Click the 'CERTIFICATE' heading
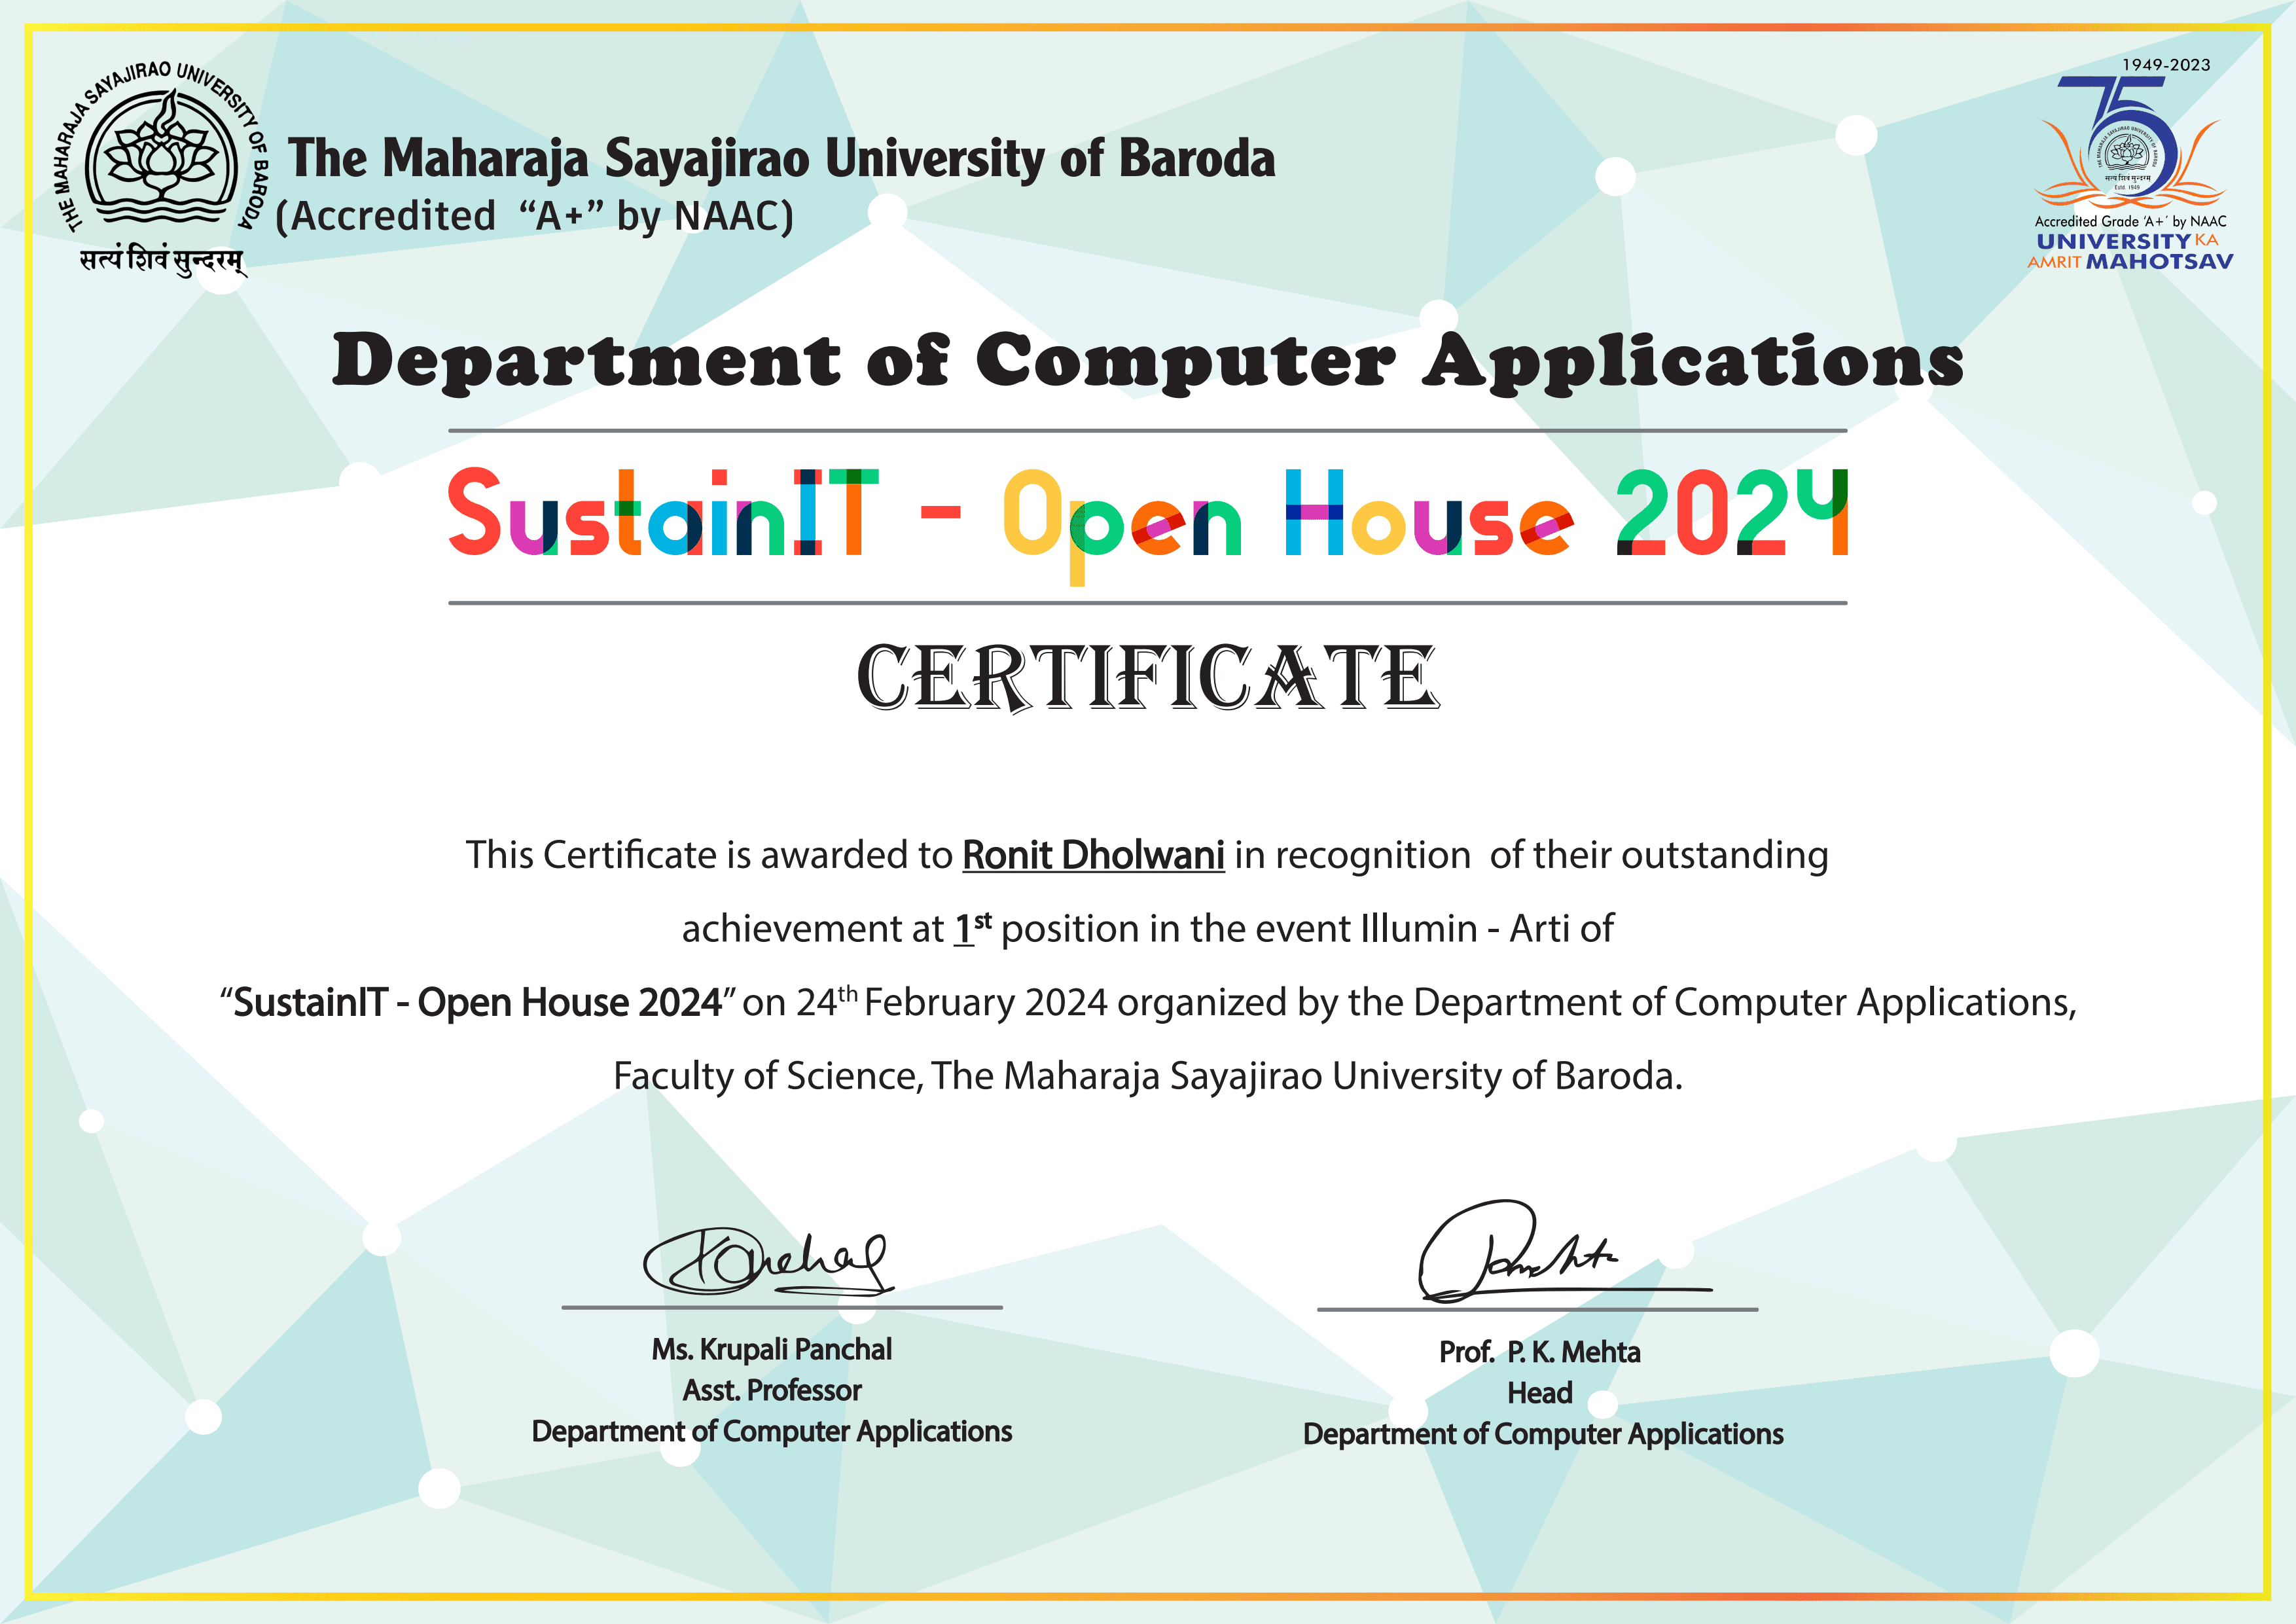2296x1624 pixels. [1148, 678]
